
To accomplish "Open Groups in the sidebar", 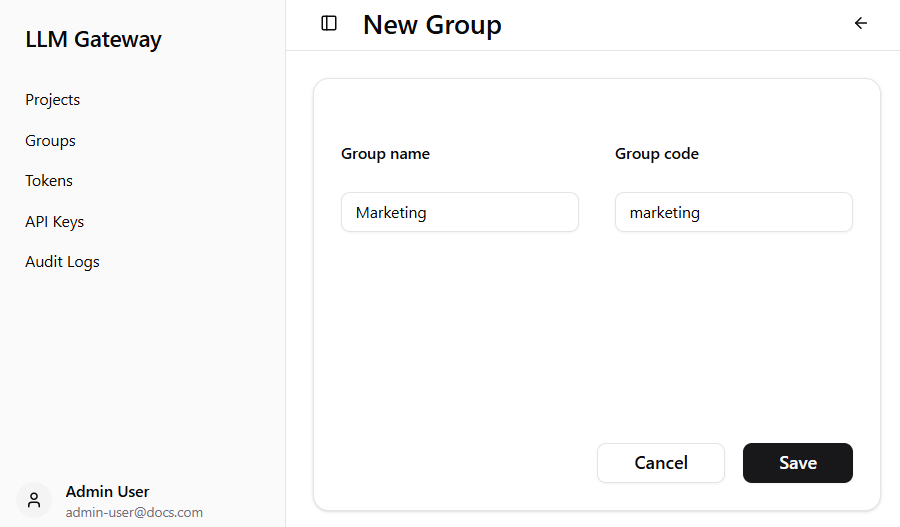I will [50, 141].
